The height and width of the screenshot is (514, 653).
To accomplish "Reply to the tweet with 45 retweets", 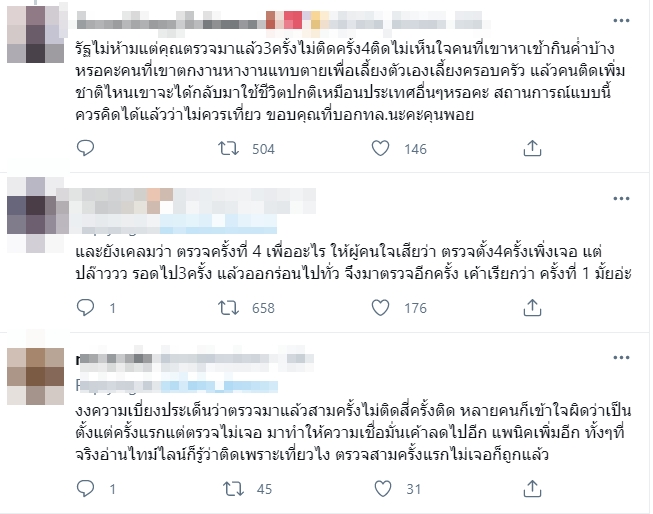I will (x=85, y=488).
